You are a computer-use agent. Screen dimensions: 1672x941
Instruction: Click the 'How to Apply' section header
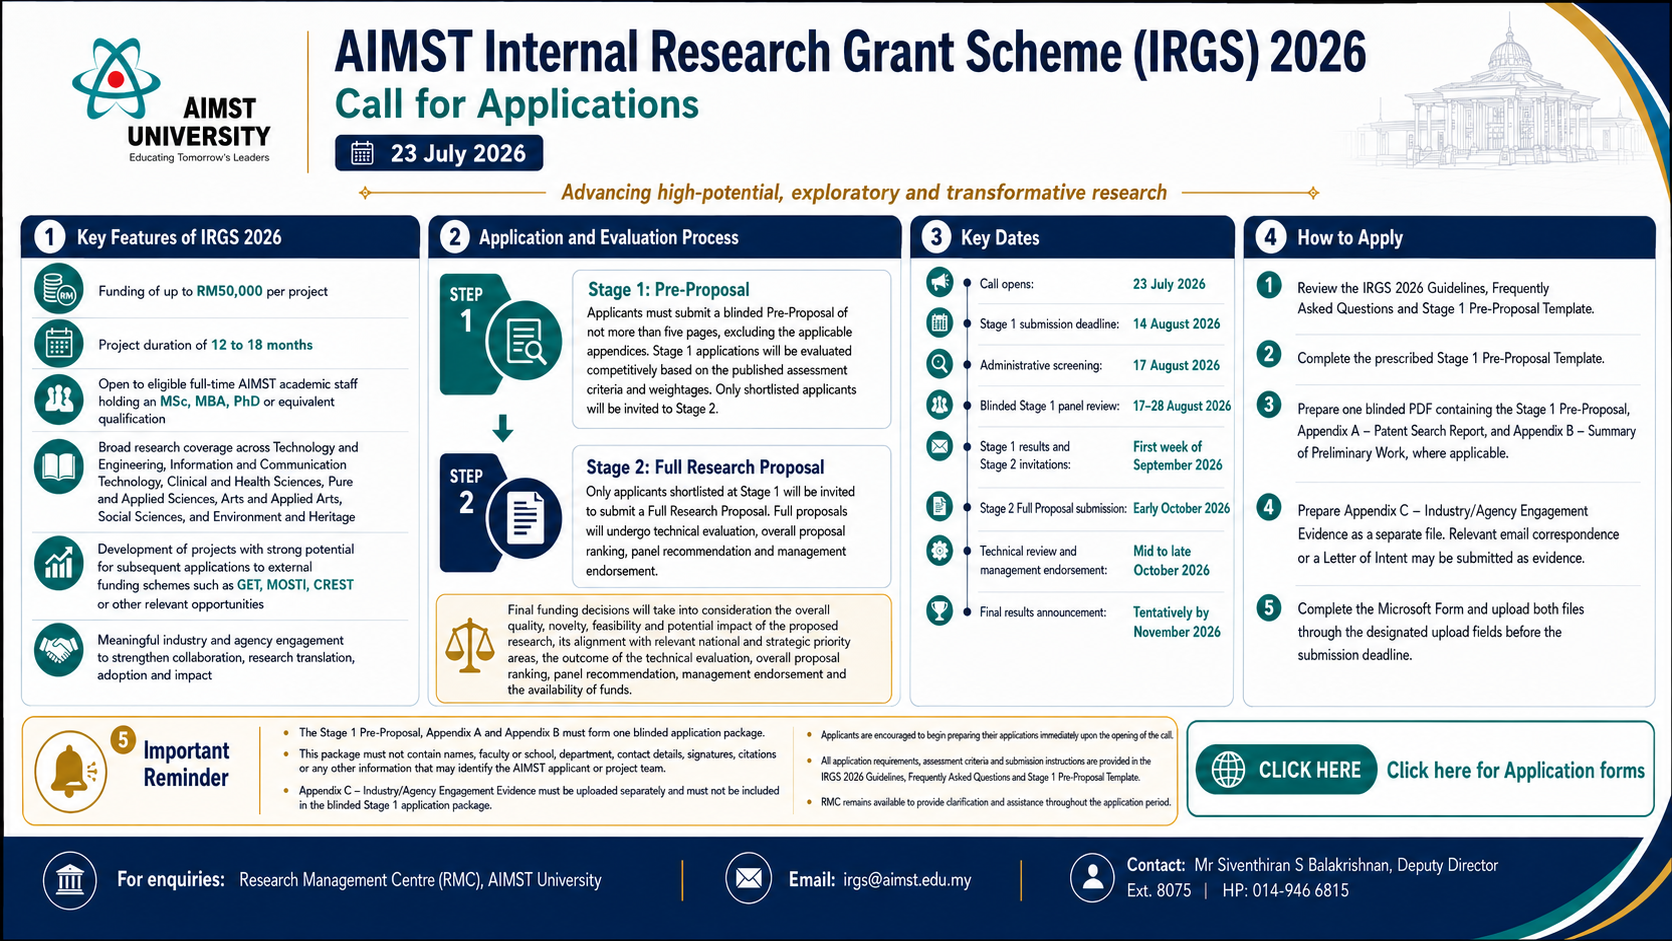(1449, 237)
